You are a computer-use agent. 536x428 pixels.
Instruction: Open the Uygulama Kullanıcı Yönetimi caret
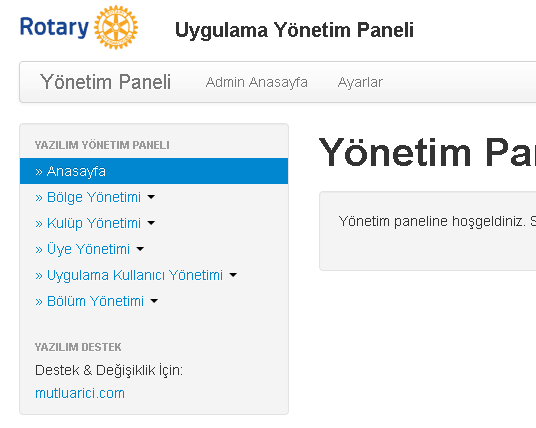click(x=233, y=275)
